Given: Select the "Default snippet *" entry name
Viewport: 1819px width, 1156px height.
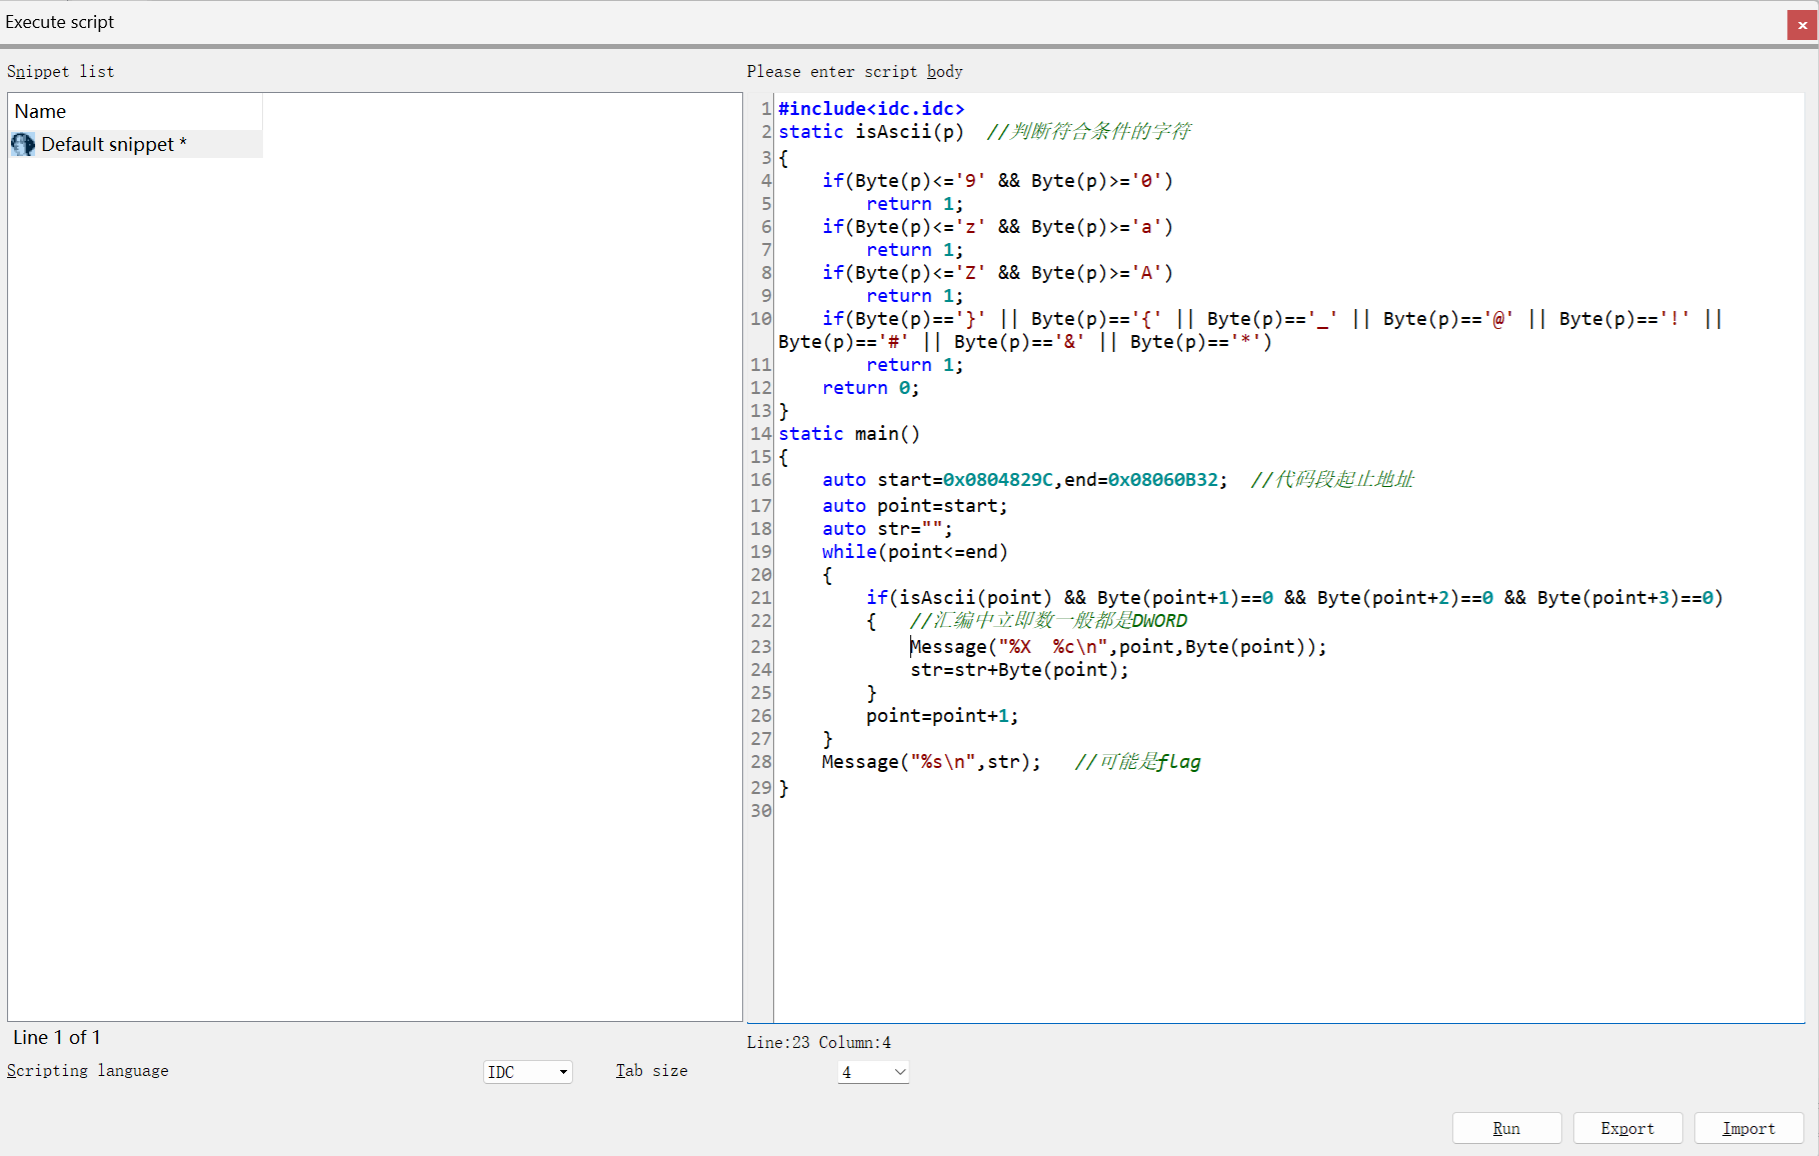Looking at the screenshot, I should tap(113, 144).
